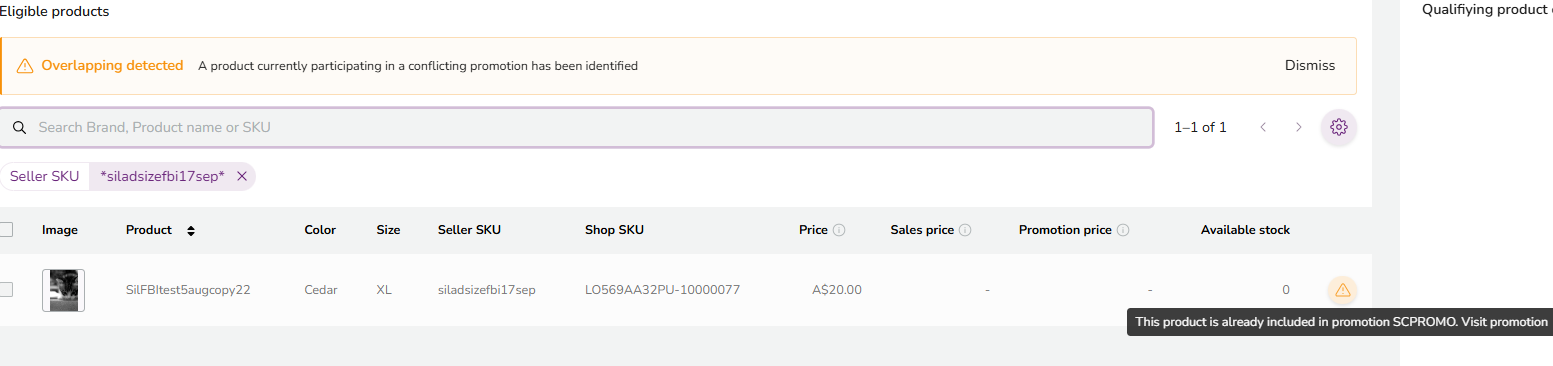Go to previous results page
Screen dimensions: 1553x366
pos(1264,127)
